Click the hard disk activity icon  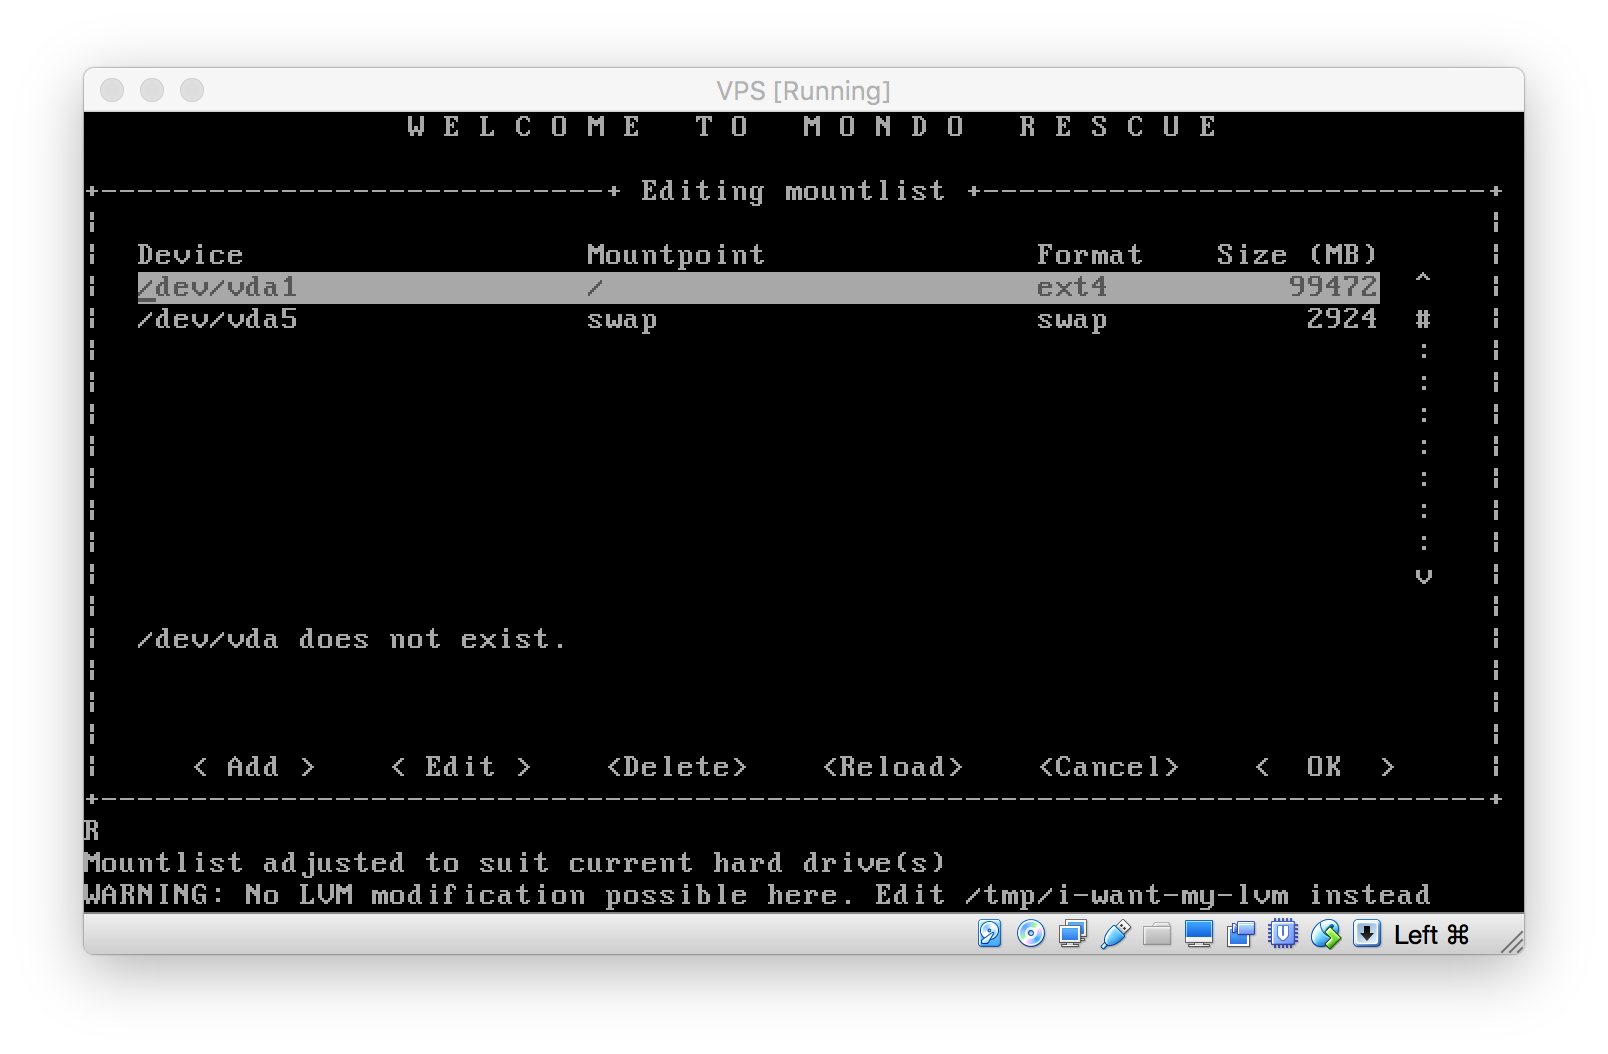[989, 934]
